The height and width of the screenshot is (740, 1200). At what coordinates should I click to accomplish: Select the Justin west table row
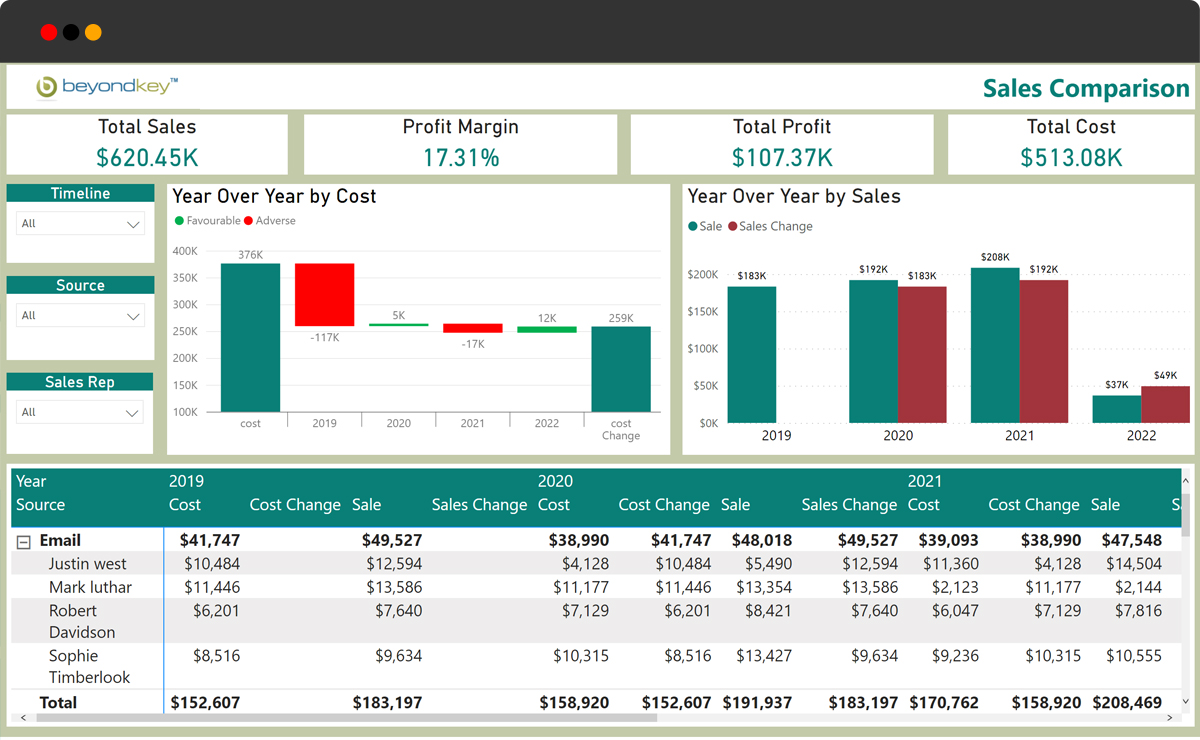click(88, 564)
